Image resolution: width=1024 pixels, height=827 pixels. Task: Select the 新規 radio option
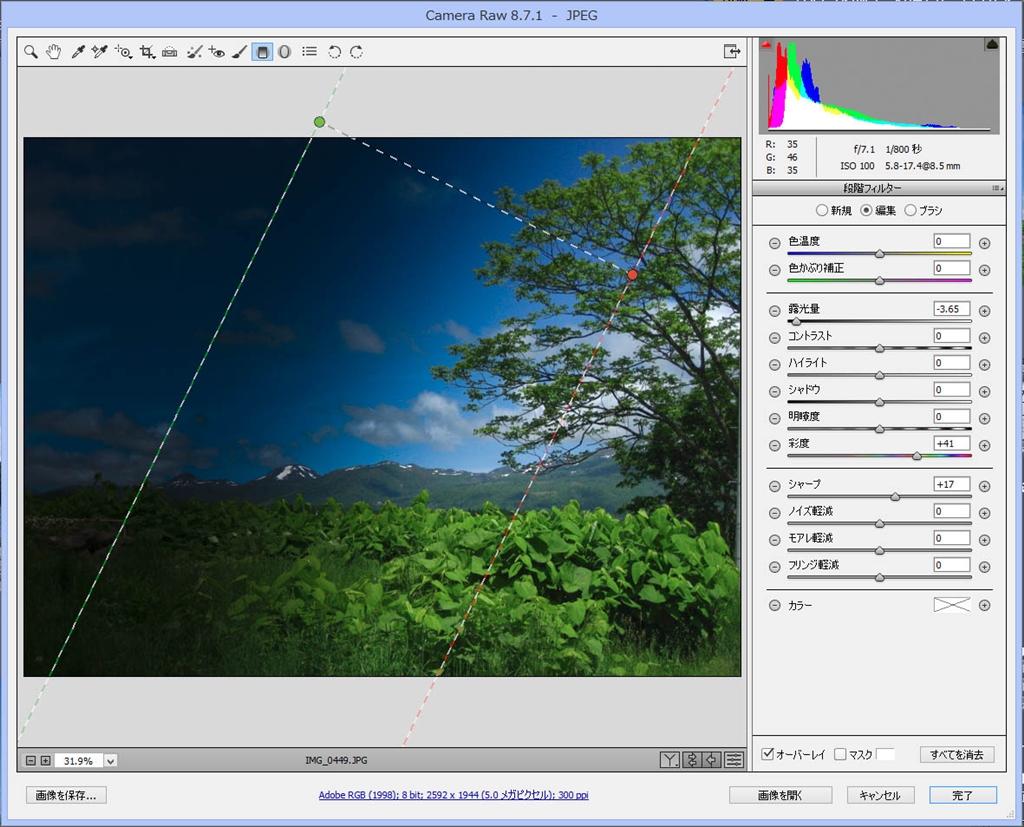click(x=822, y=210)
